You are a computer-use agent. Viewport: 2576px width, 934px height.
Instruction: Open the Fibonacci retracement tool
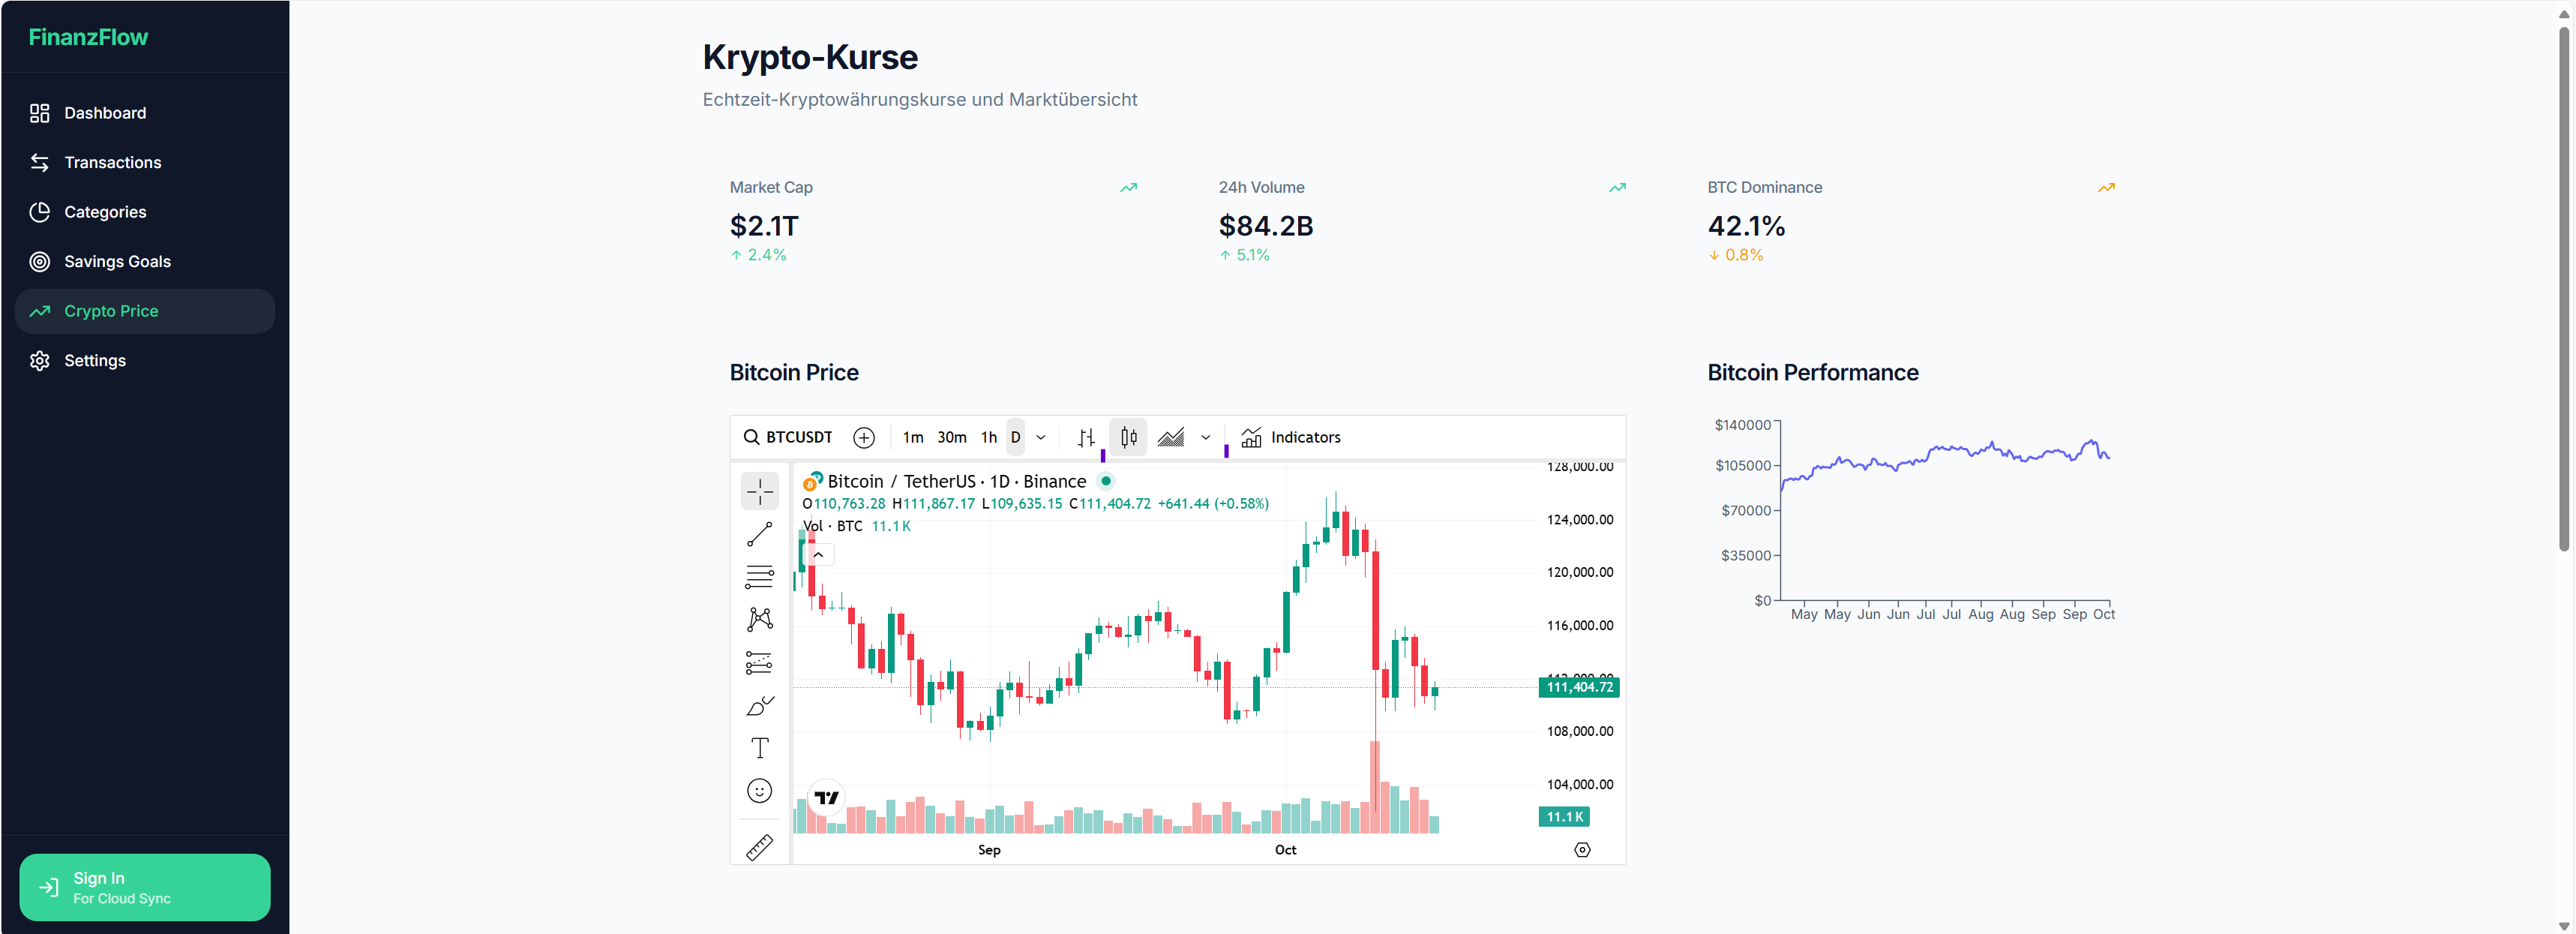tap(759, 577)
